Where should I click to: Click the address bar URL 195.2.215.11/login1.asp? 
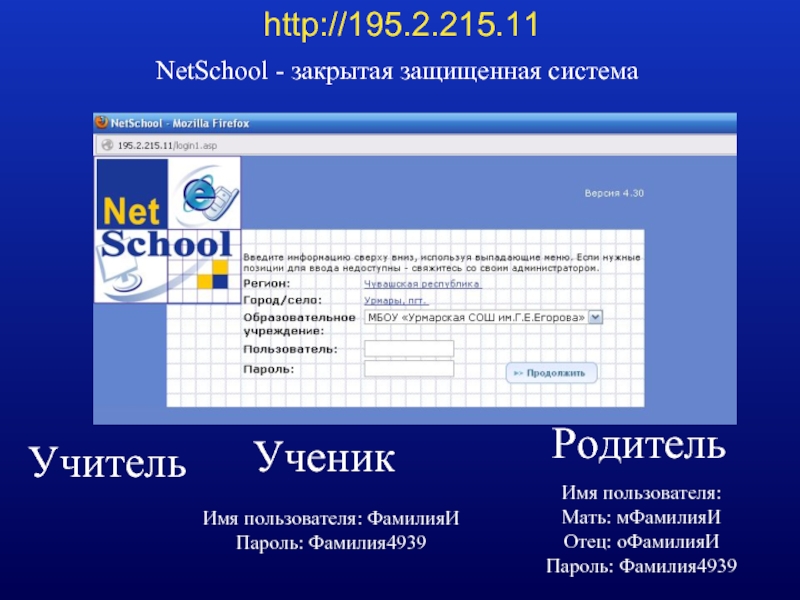[x=167, y=145]
